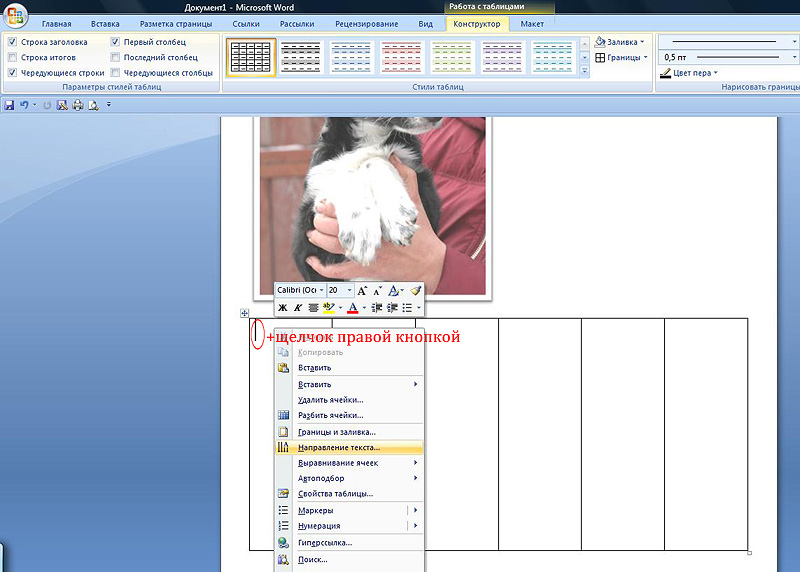Click the Разбить ячейки grid icon
This screenshot has height=572, width=800.
283,415
